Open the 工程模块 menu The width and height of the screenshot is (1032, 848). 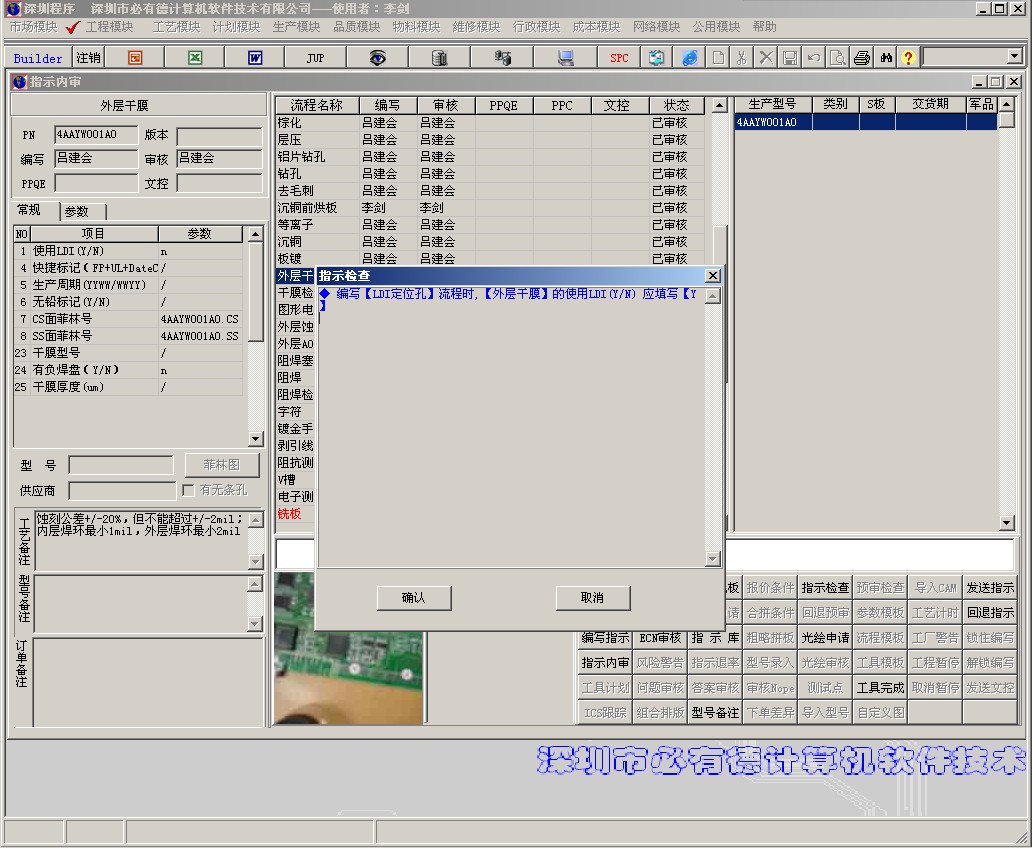point(109,27)
